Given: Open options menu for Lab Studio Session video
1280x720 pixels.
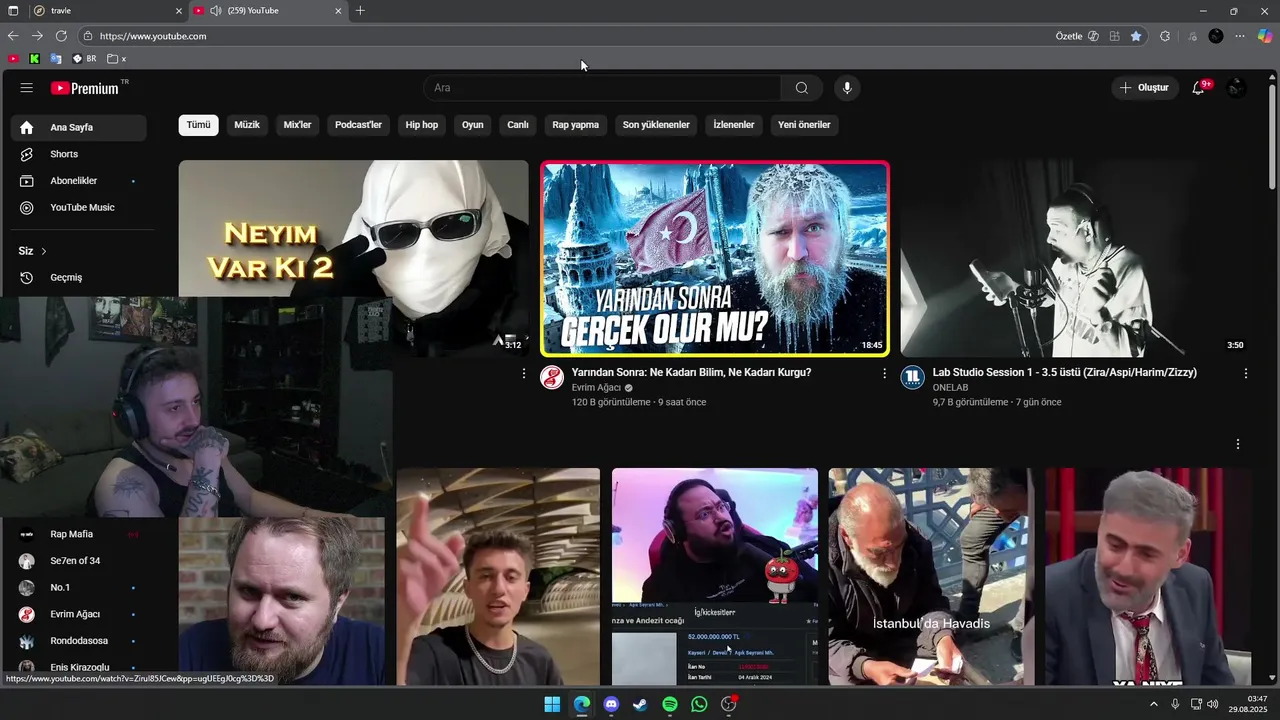Looking at the screenshot, I should click(1246, 373).
